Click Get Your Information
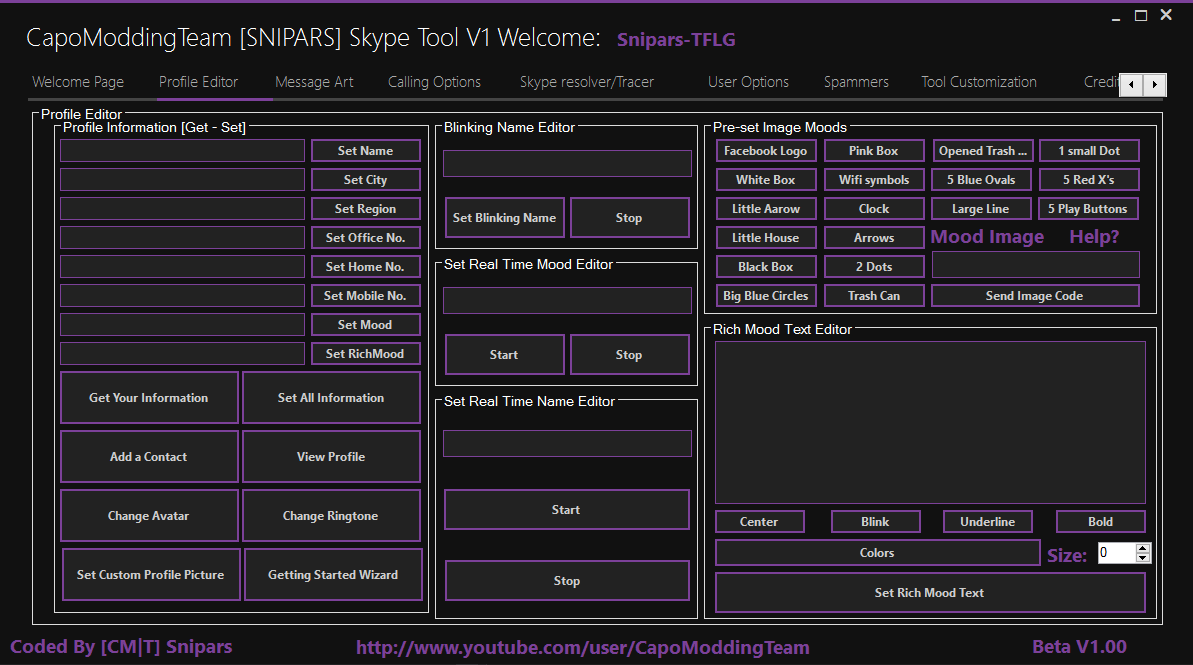The height and width of the screenshot is (665, 1193). [x=149, y=397]
